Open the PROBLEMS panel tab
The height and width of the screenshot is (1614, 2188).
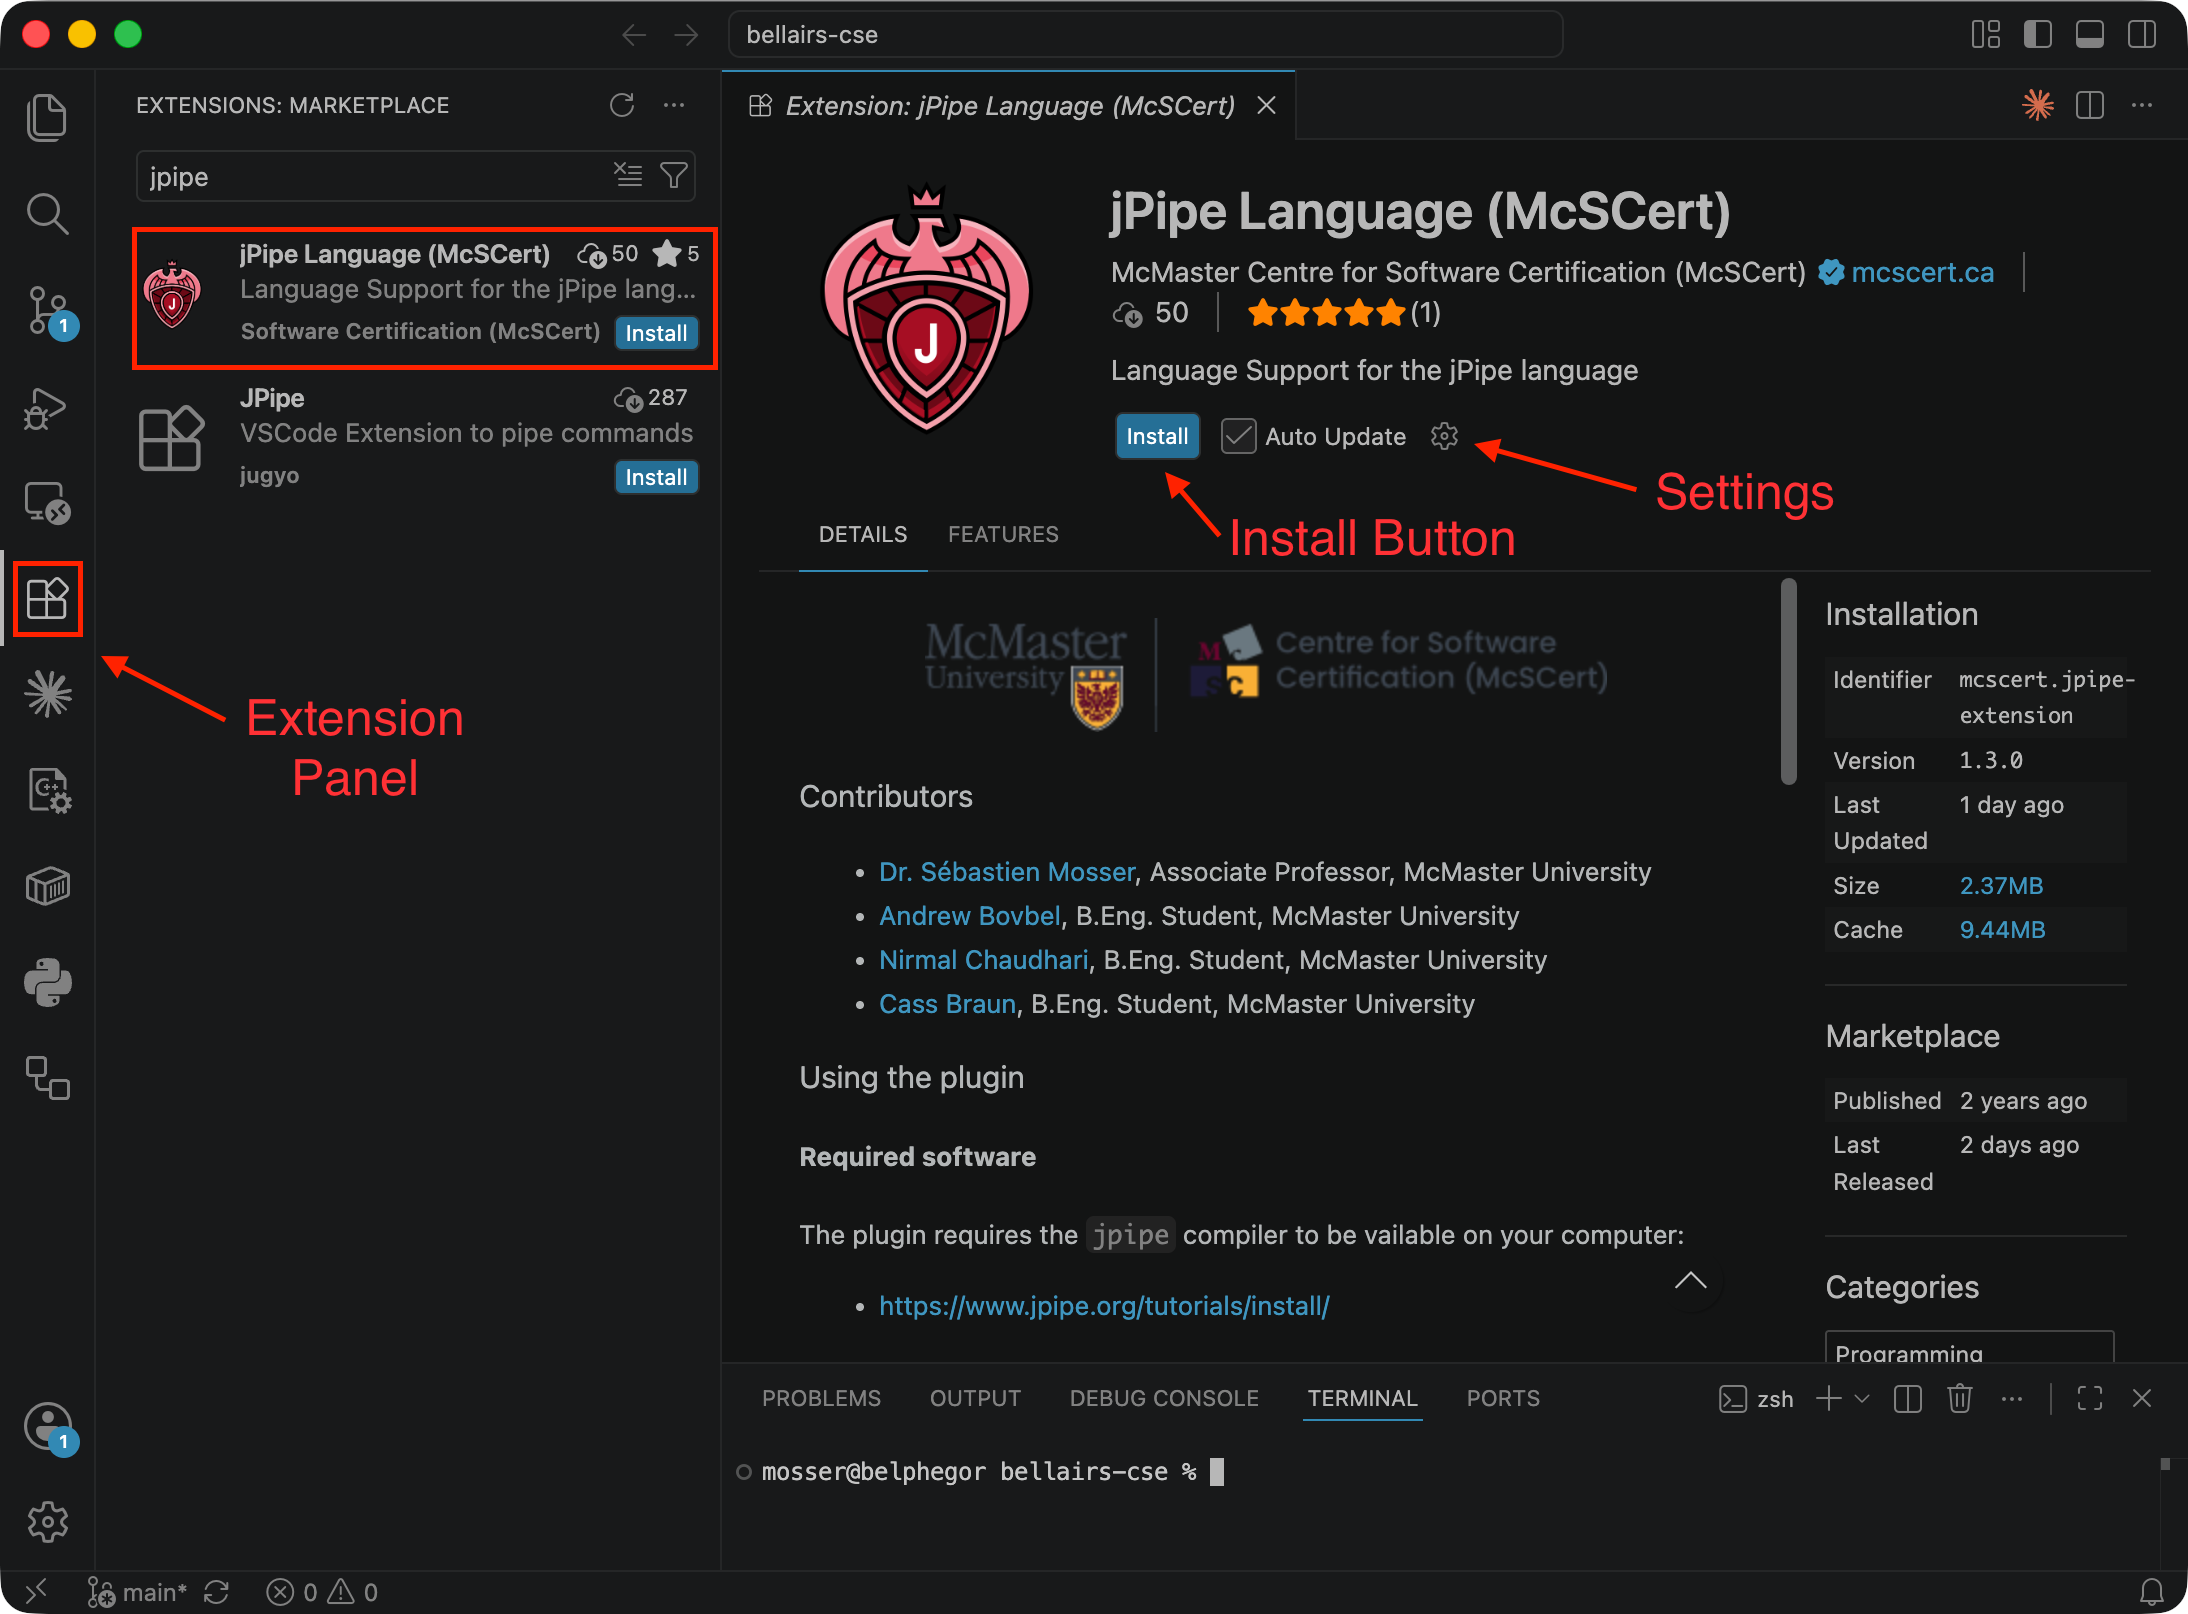(x=821, y=1398)
